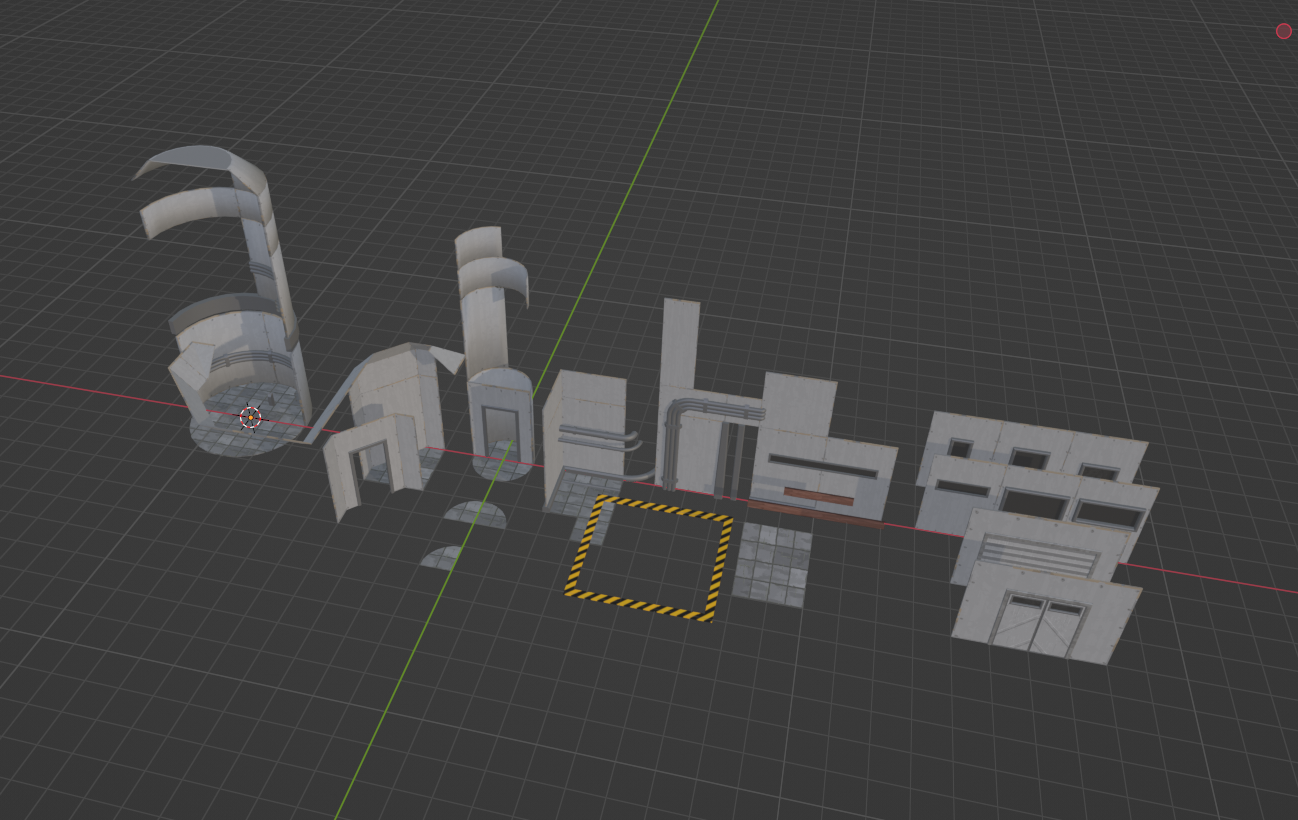Viewport: 1298px width, 820px height.
Task: Select the yellow-black hazard striped square frame
Action: click(650, 558)
